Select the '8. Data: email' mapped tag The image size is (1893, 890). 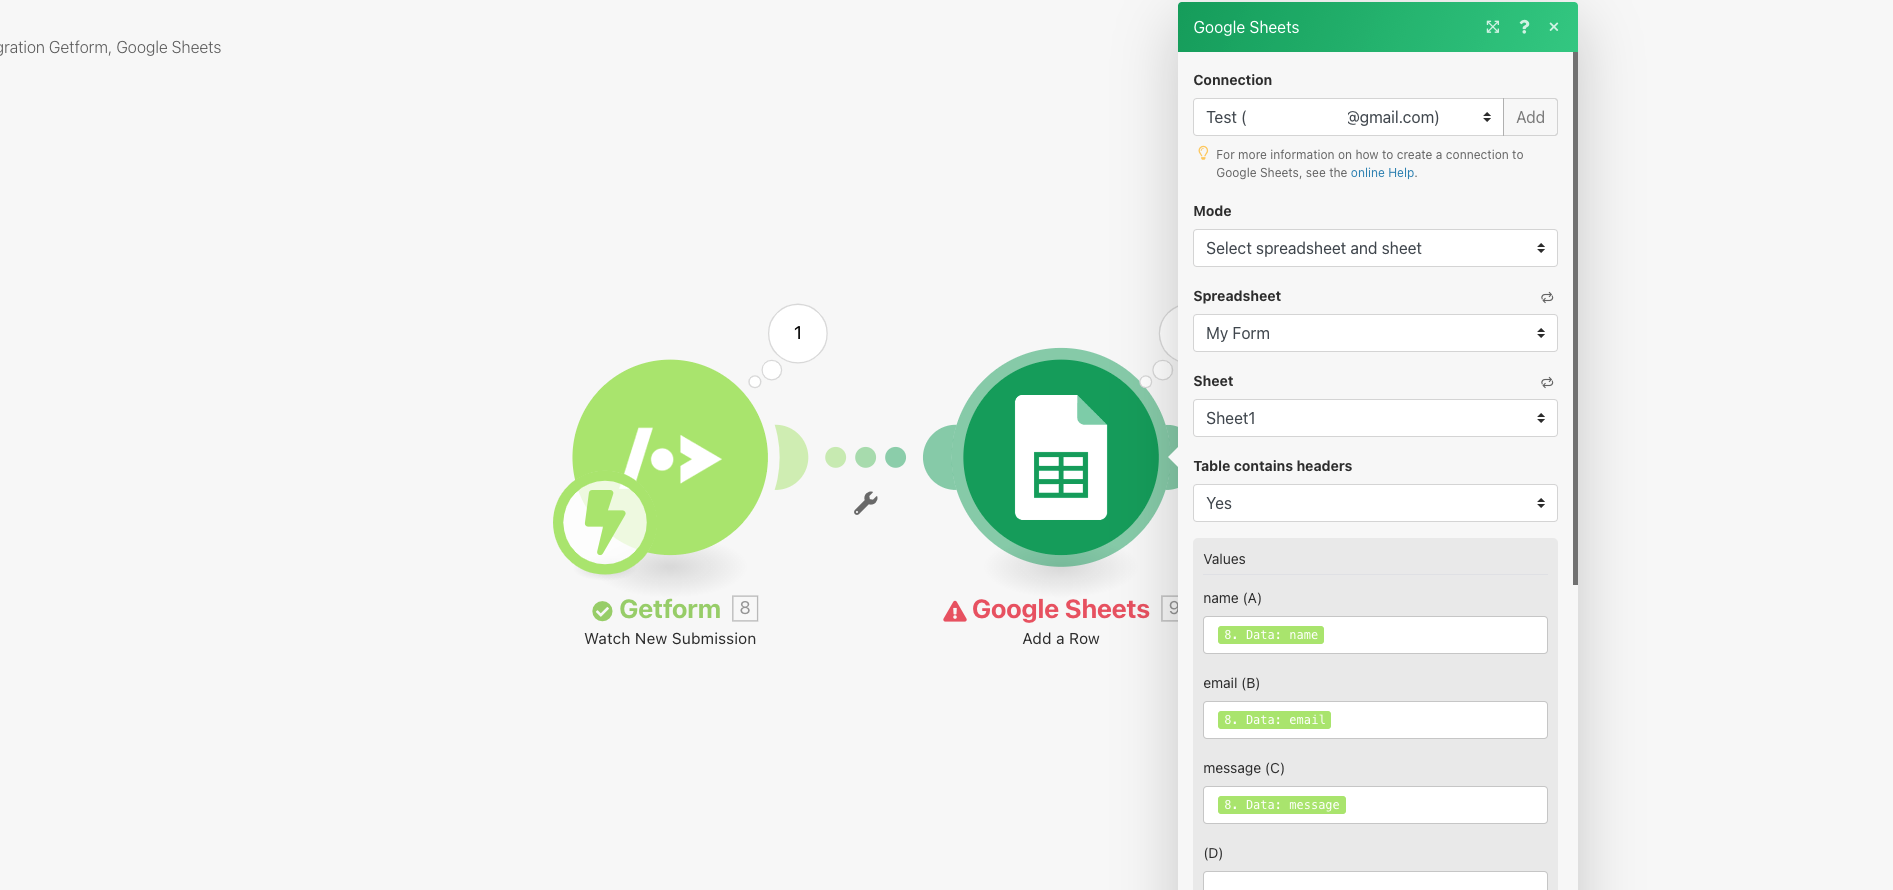click(1274, 720)
